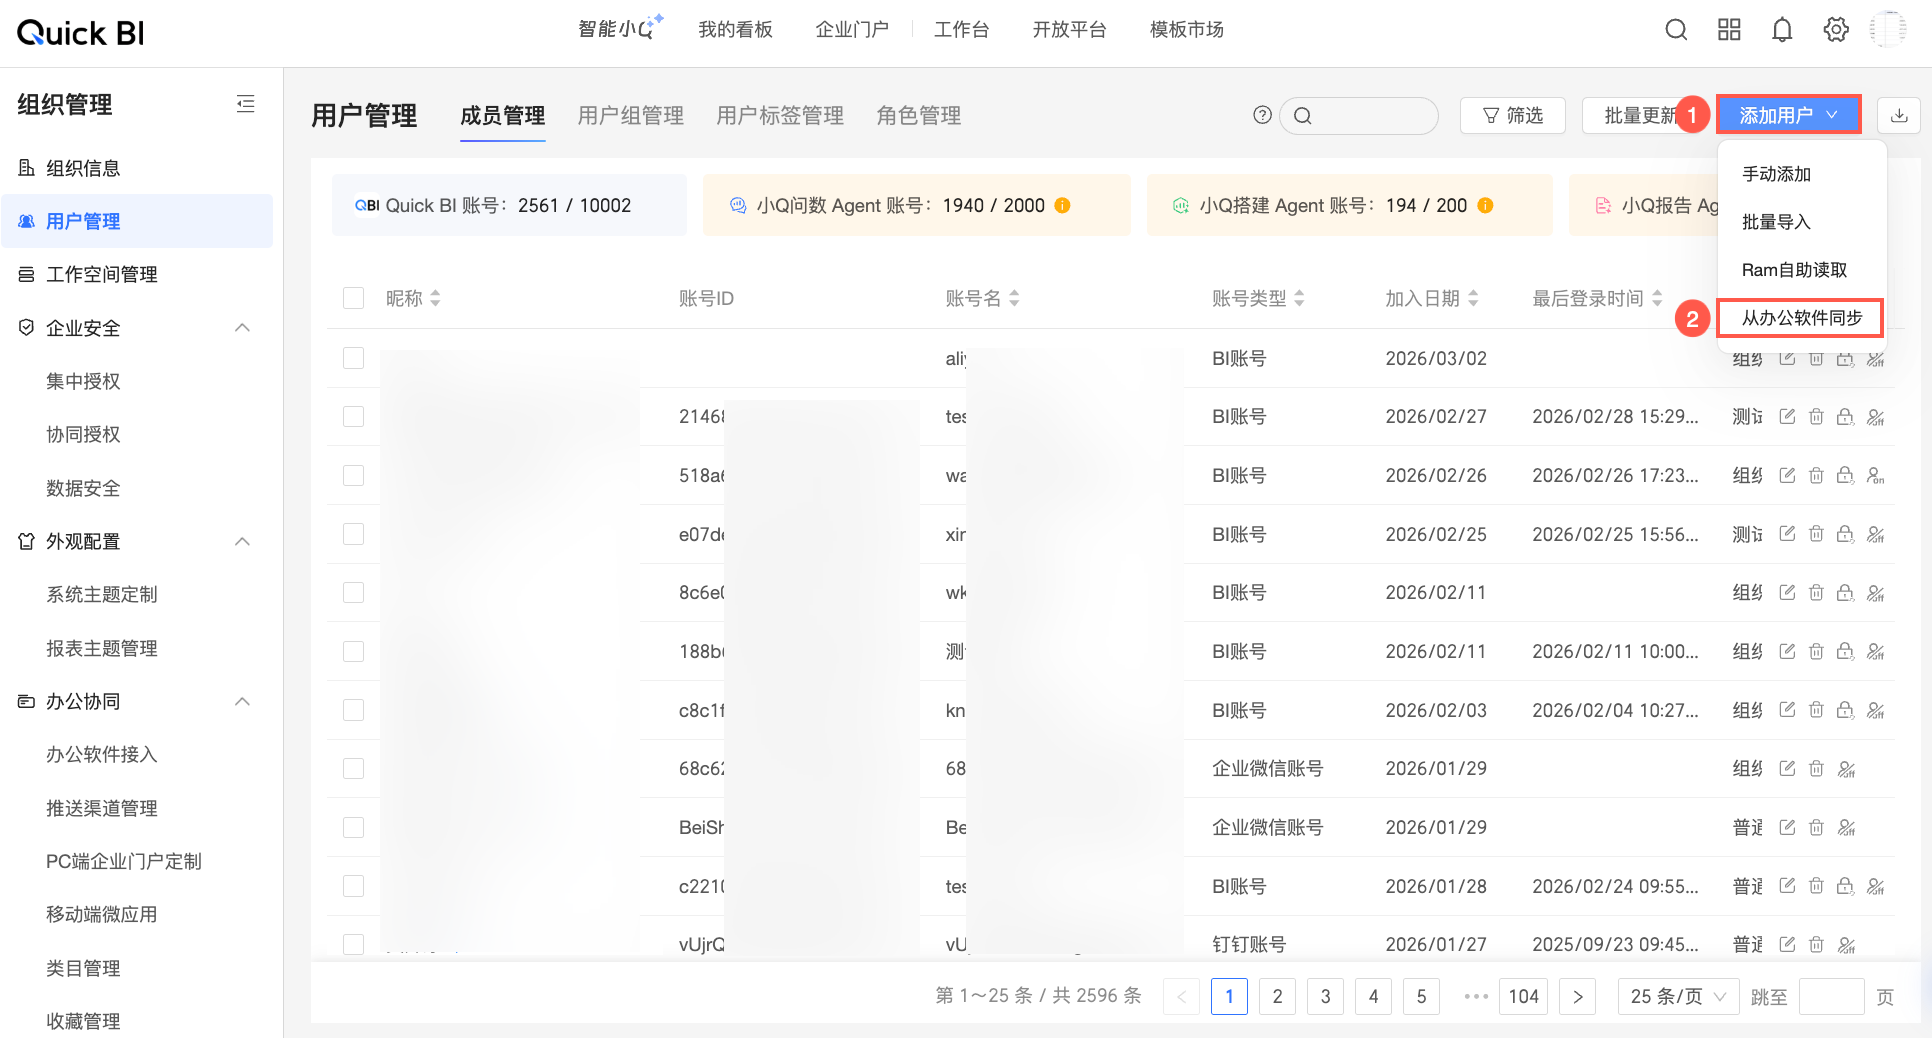Image resolution: width=1932 pixels, height=1038 pixels.
Task: Go to page 2 in pagination
Action: [1277, 996]
